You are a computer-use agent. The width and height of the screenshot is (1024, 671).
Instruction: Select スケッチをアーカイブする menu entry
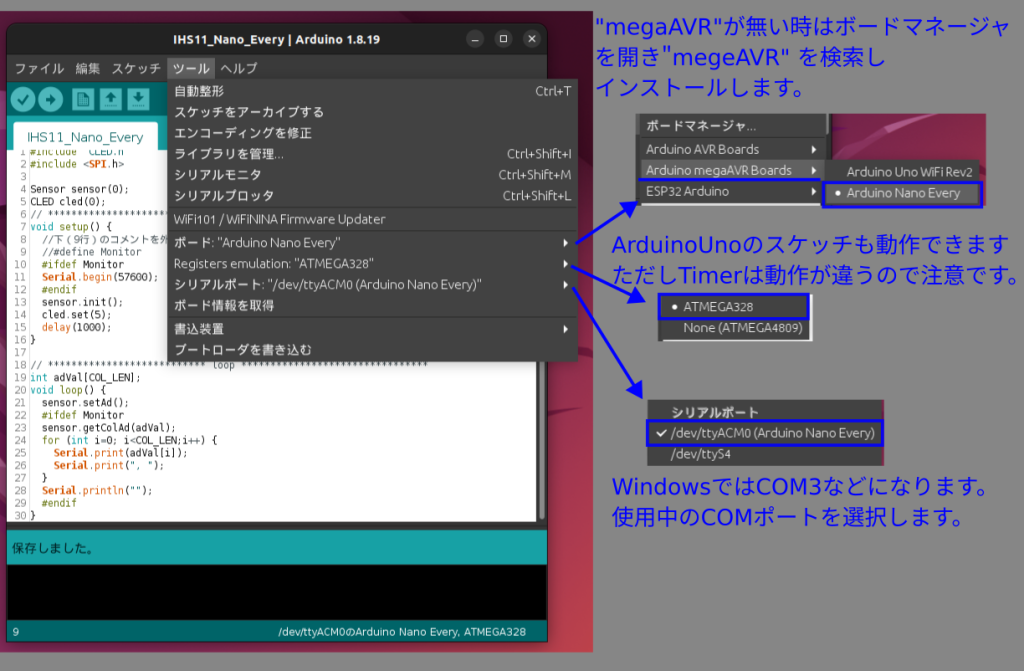(372, 112)
